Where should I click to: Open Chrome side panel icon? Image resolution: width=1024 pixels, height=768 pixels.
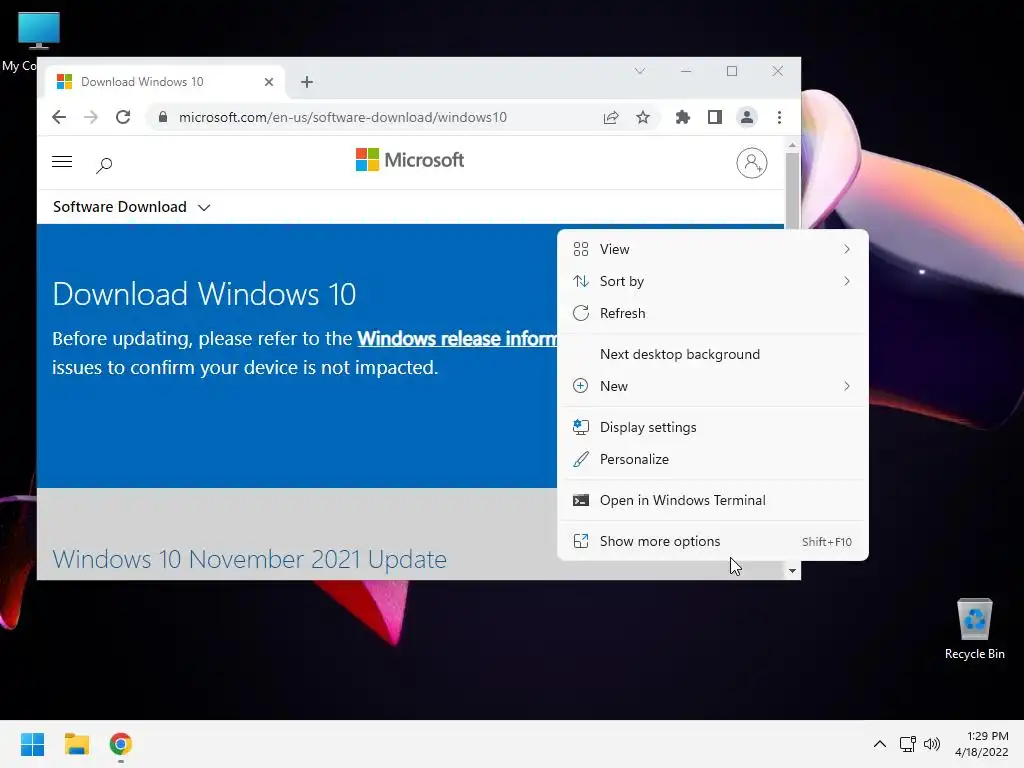tap(714, 117)
